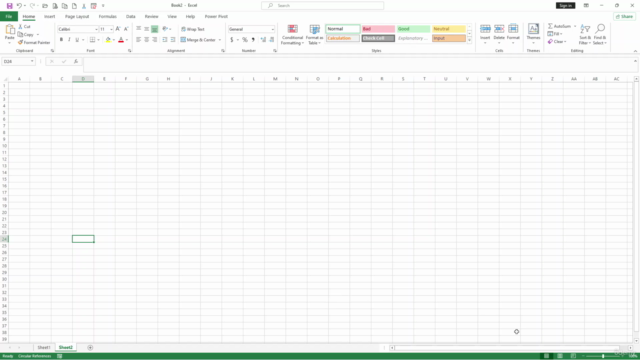
Task: Open Format as Table gallery
Action: [x=314, y=34]
